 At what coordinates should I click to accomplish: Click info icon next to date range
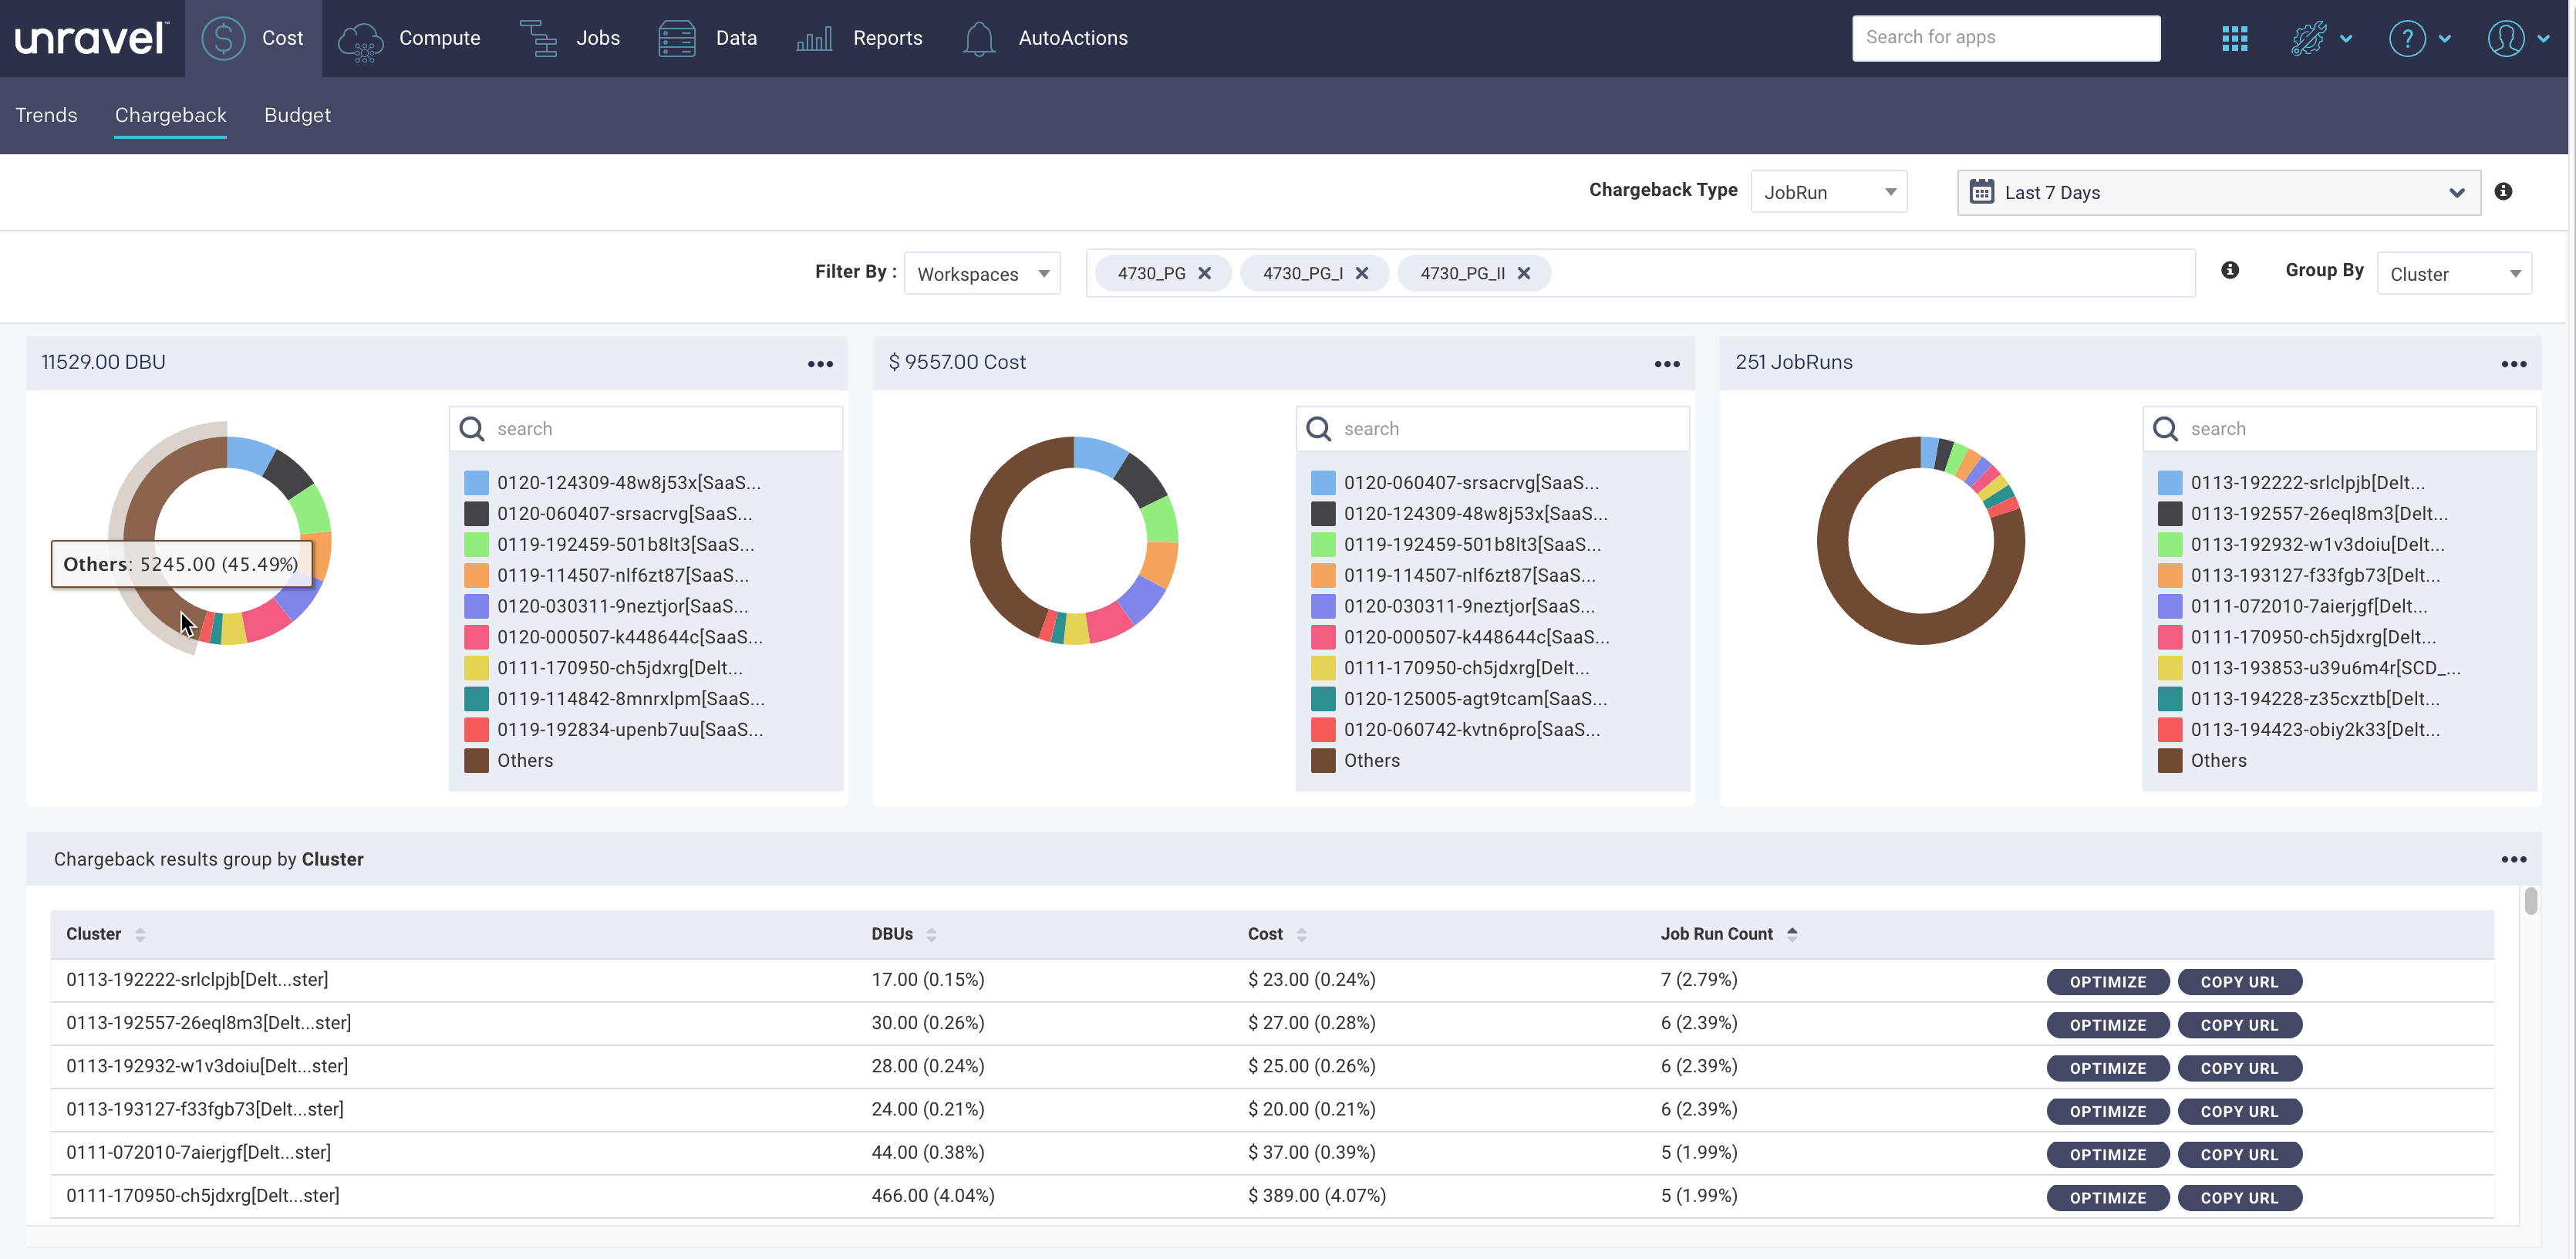point(2503,191)
